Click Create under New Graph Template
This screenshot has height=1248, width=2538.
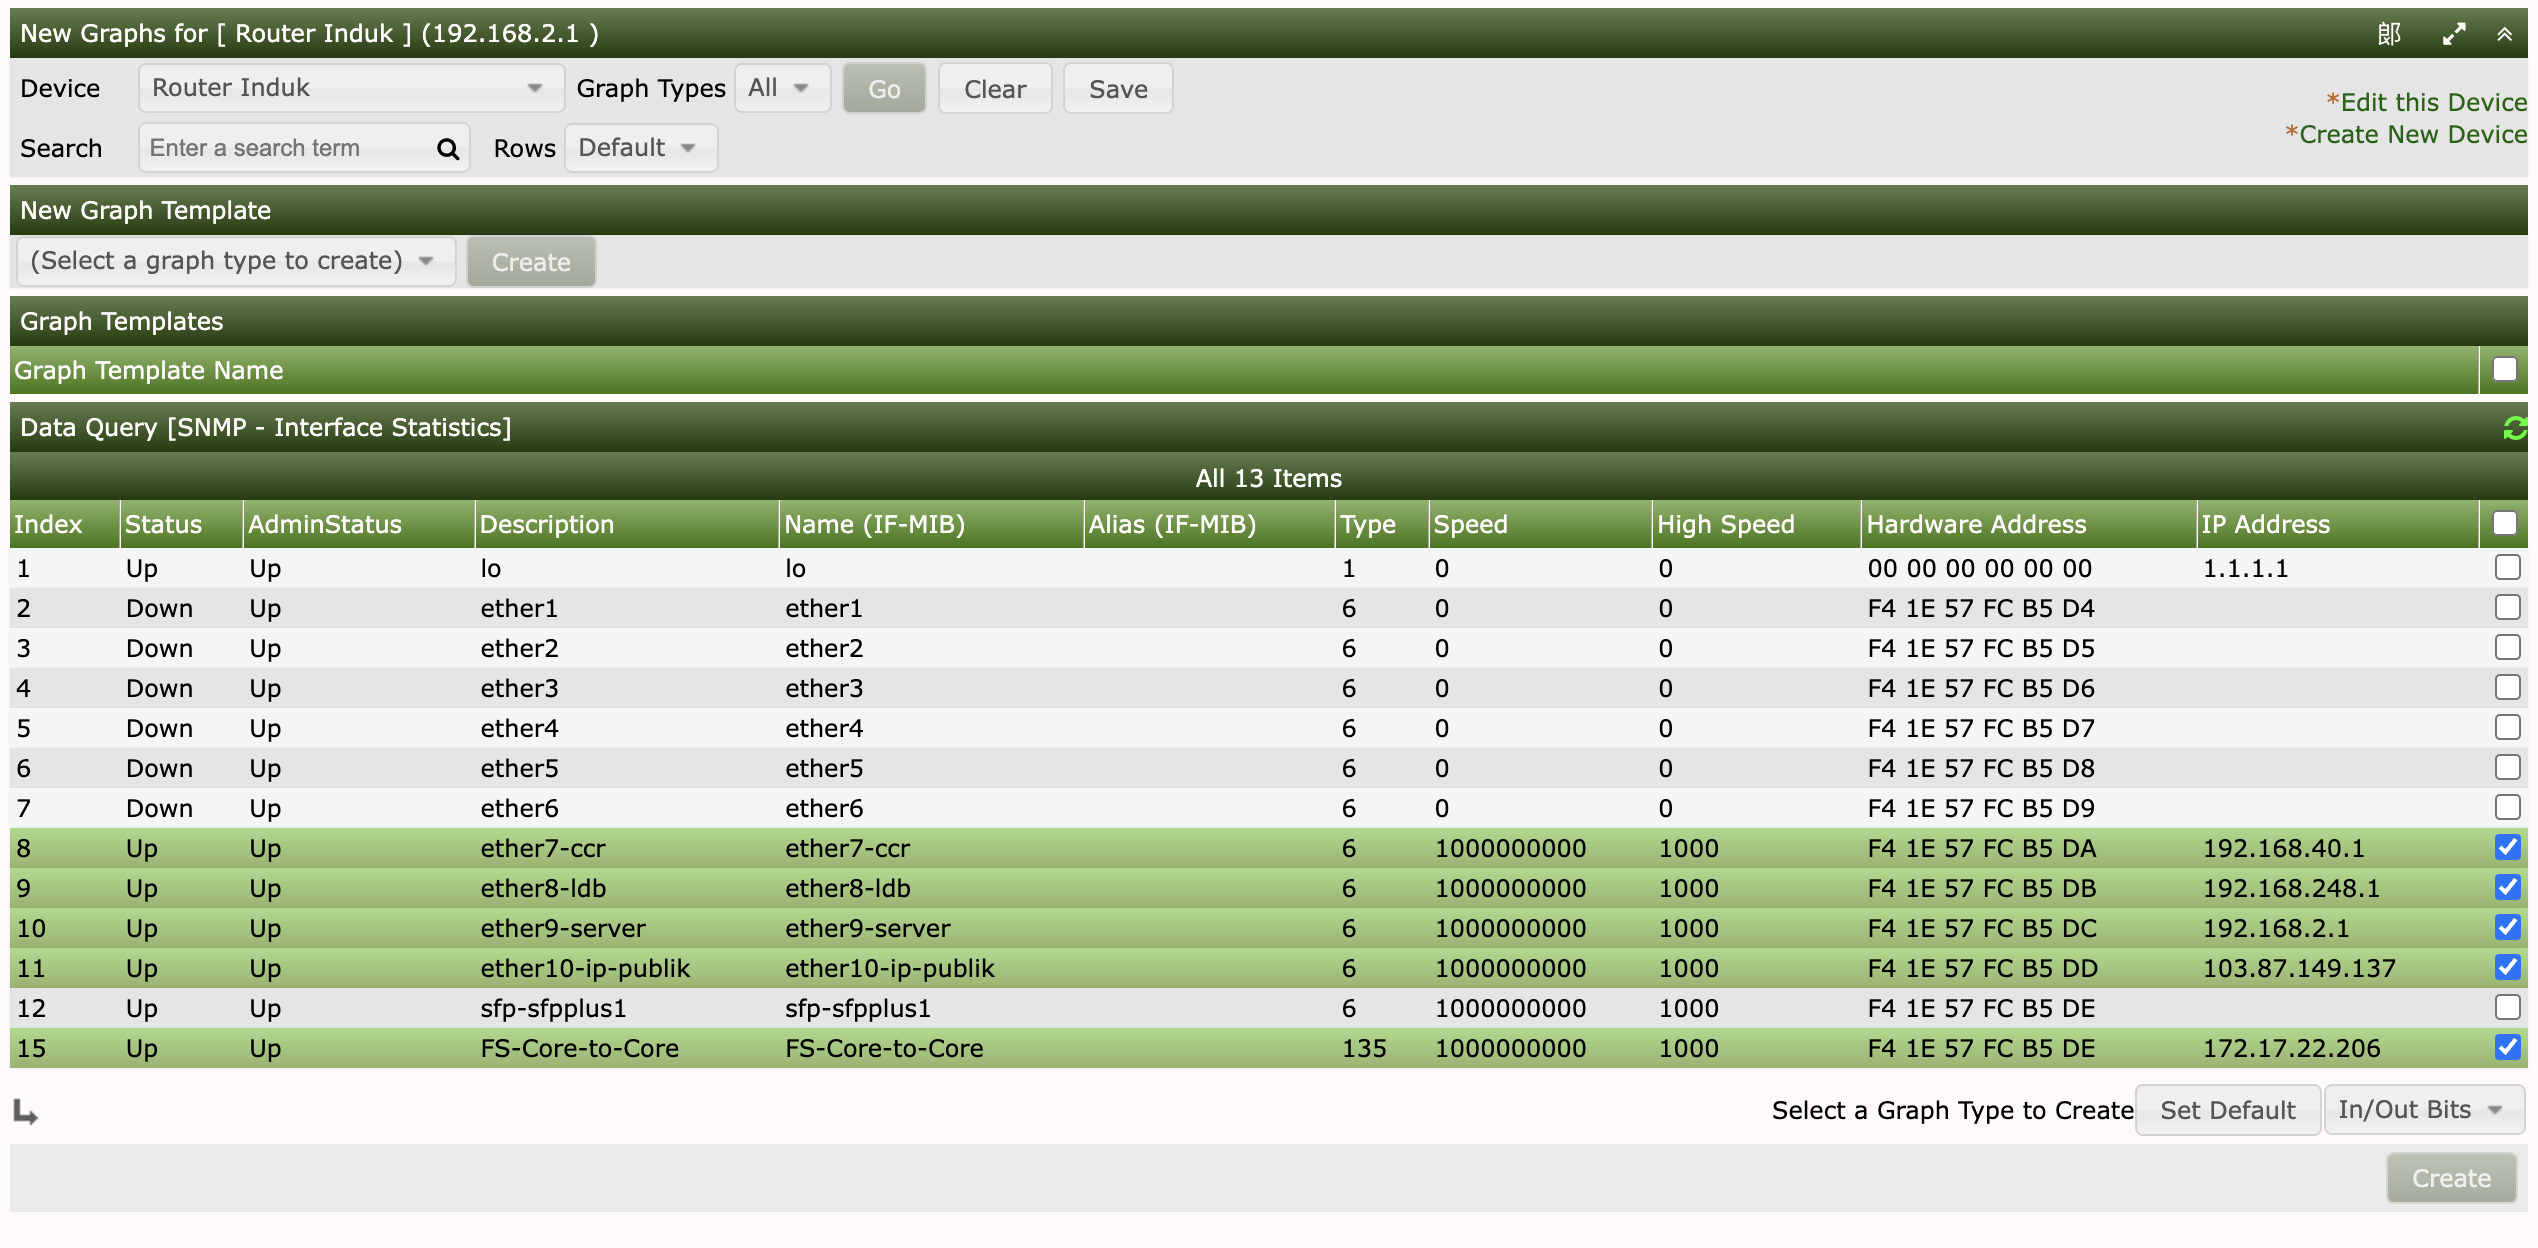(531, 262)
